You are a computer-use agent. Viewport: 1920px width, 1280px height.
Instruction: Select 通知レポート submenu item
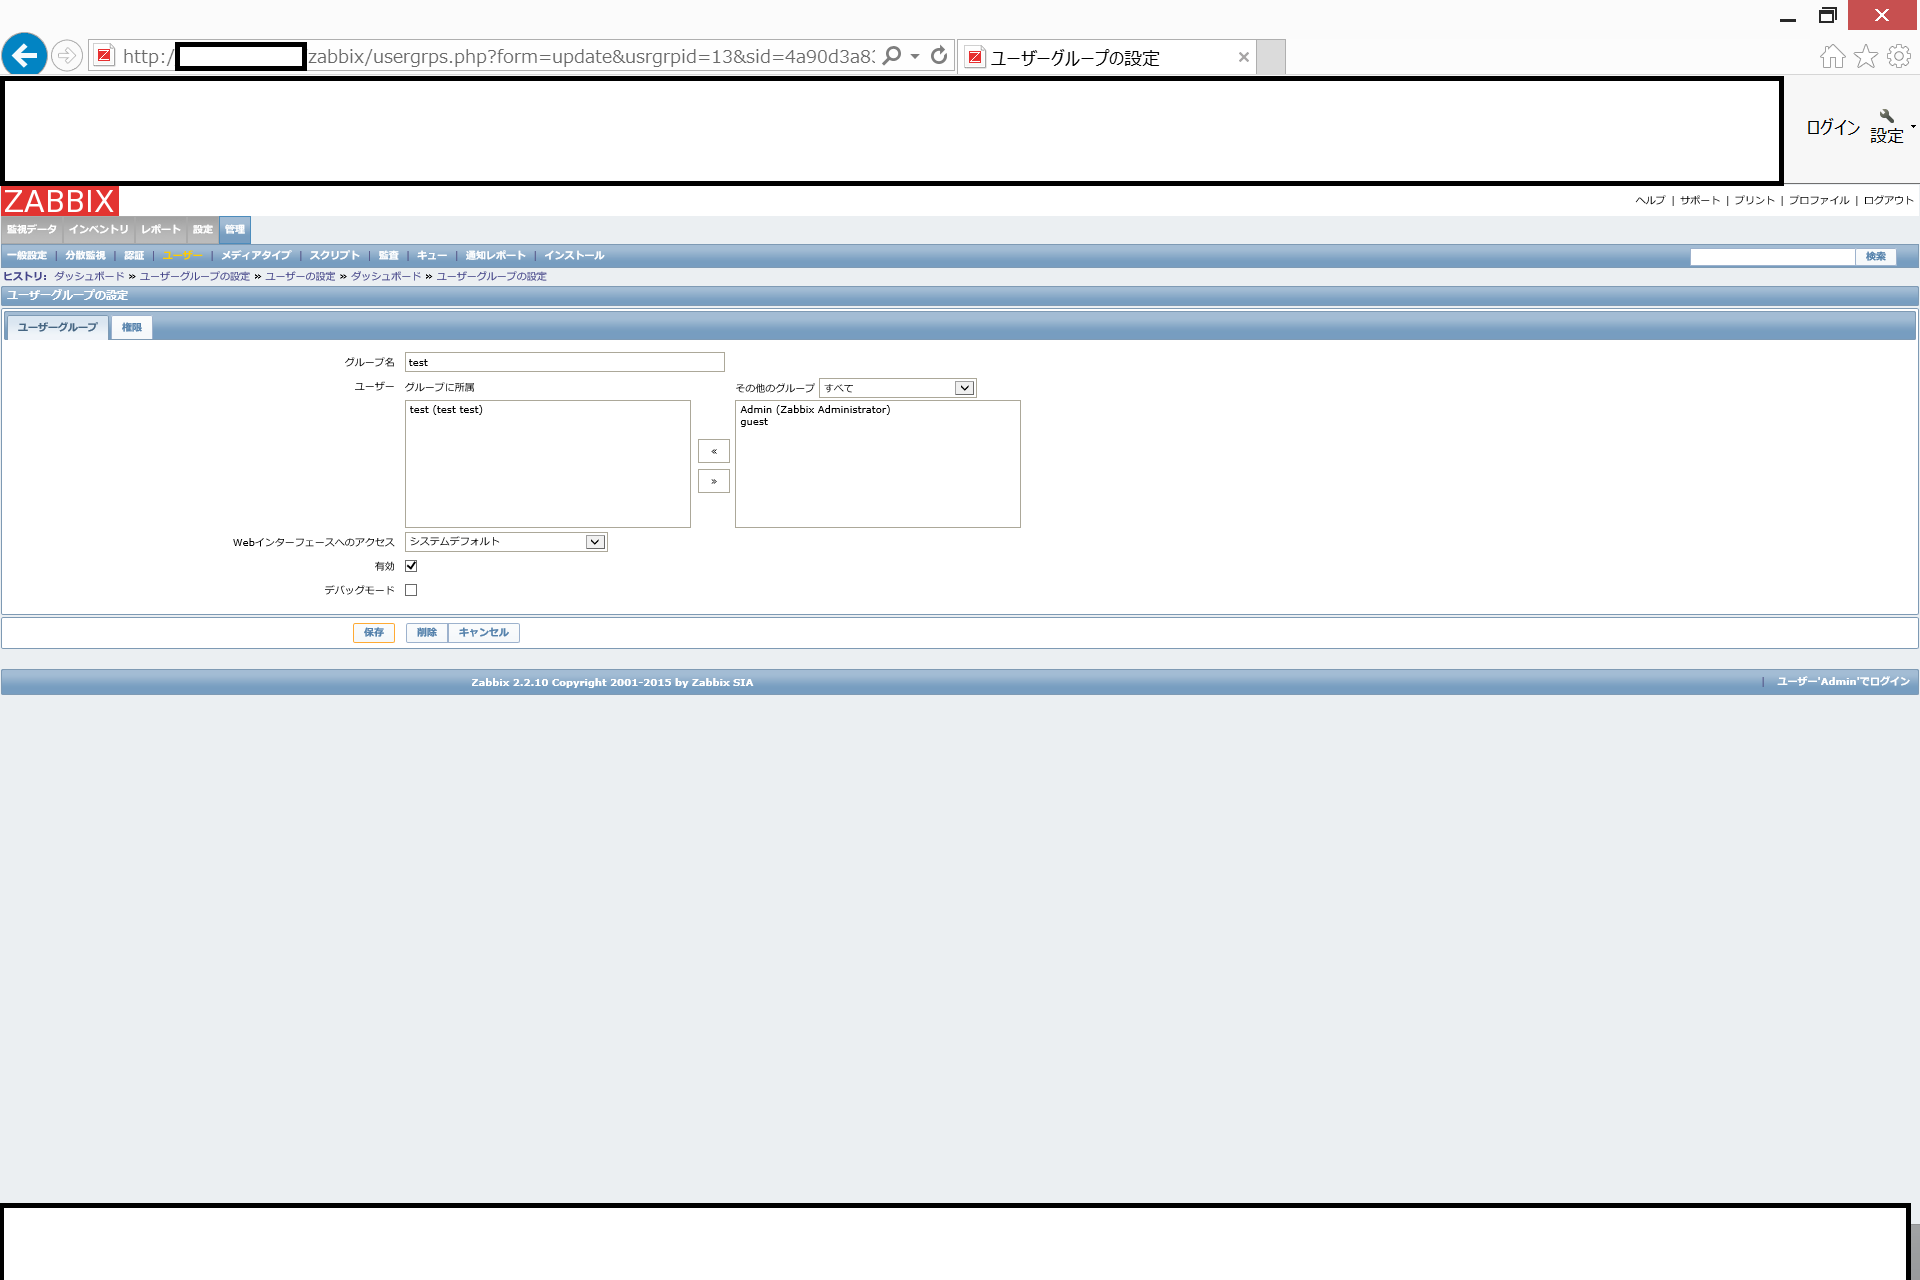495,256
